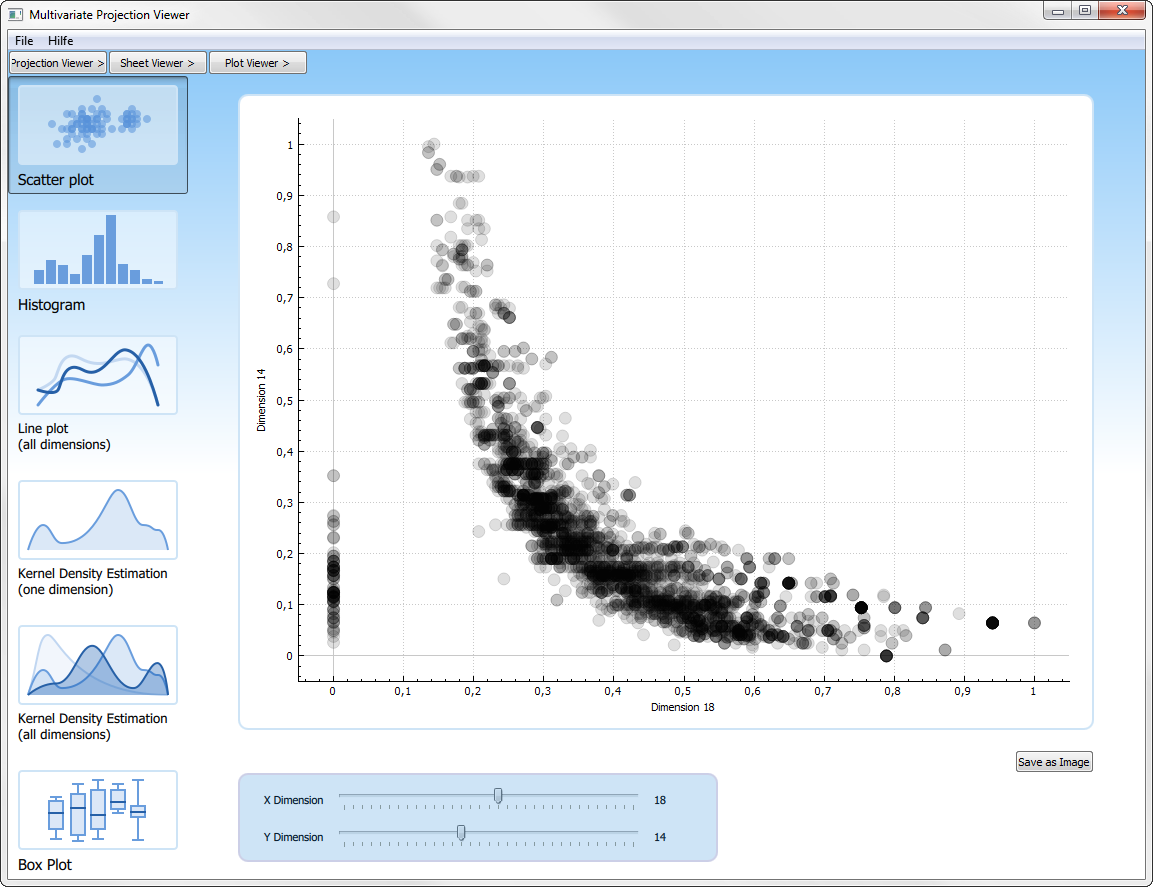1153x887 pixels.
Task: Minimize the Multivariate Projection Viewer window
Action: coord(1058,11)
